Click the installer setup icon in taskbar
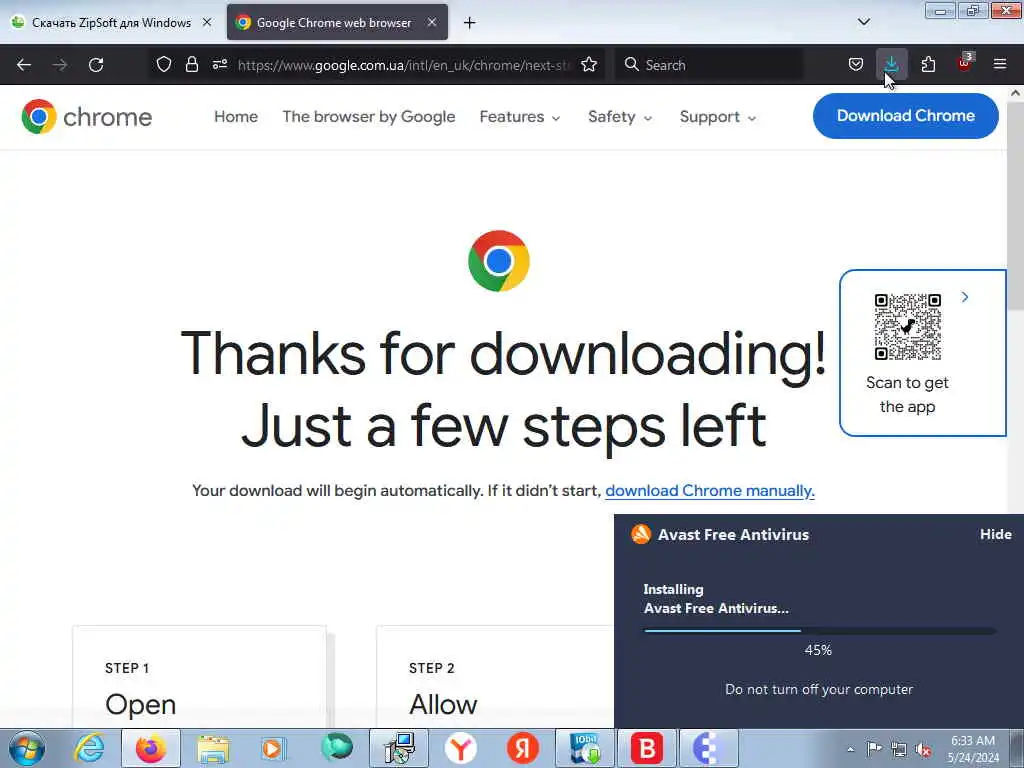Image resolution: width=1024 pixels, height=768 pixels. click(399, 748)
